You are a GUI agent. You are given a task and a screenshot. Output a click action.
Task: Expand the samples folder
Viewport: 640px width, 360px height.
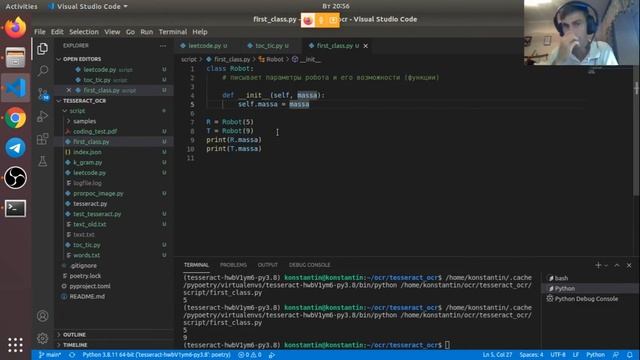[x=84, y=121]
